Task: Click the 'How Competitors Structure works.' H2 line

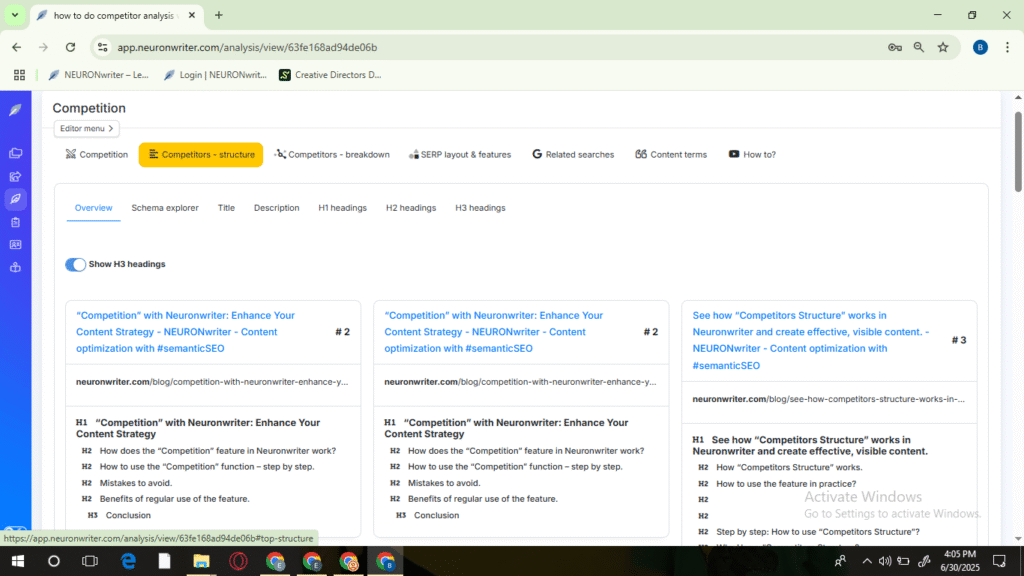Action: click(789, 468)
